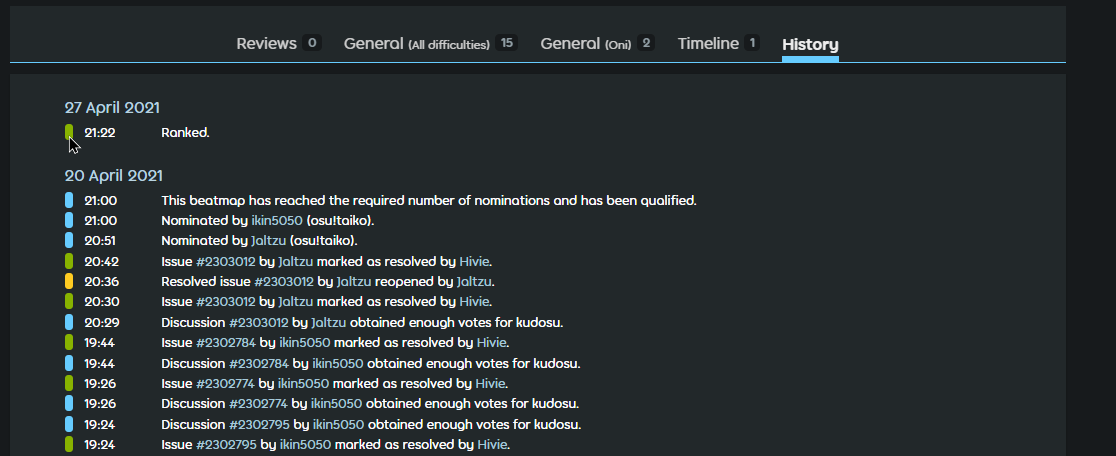Open Jaltzu profile in the 20:42 resolved row

pyautogui.click(x=295, y=261)
